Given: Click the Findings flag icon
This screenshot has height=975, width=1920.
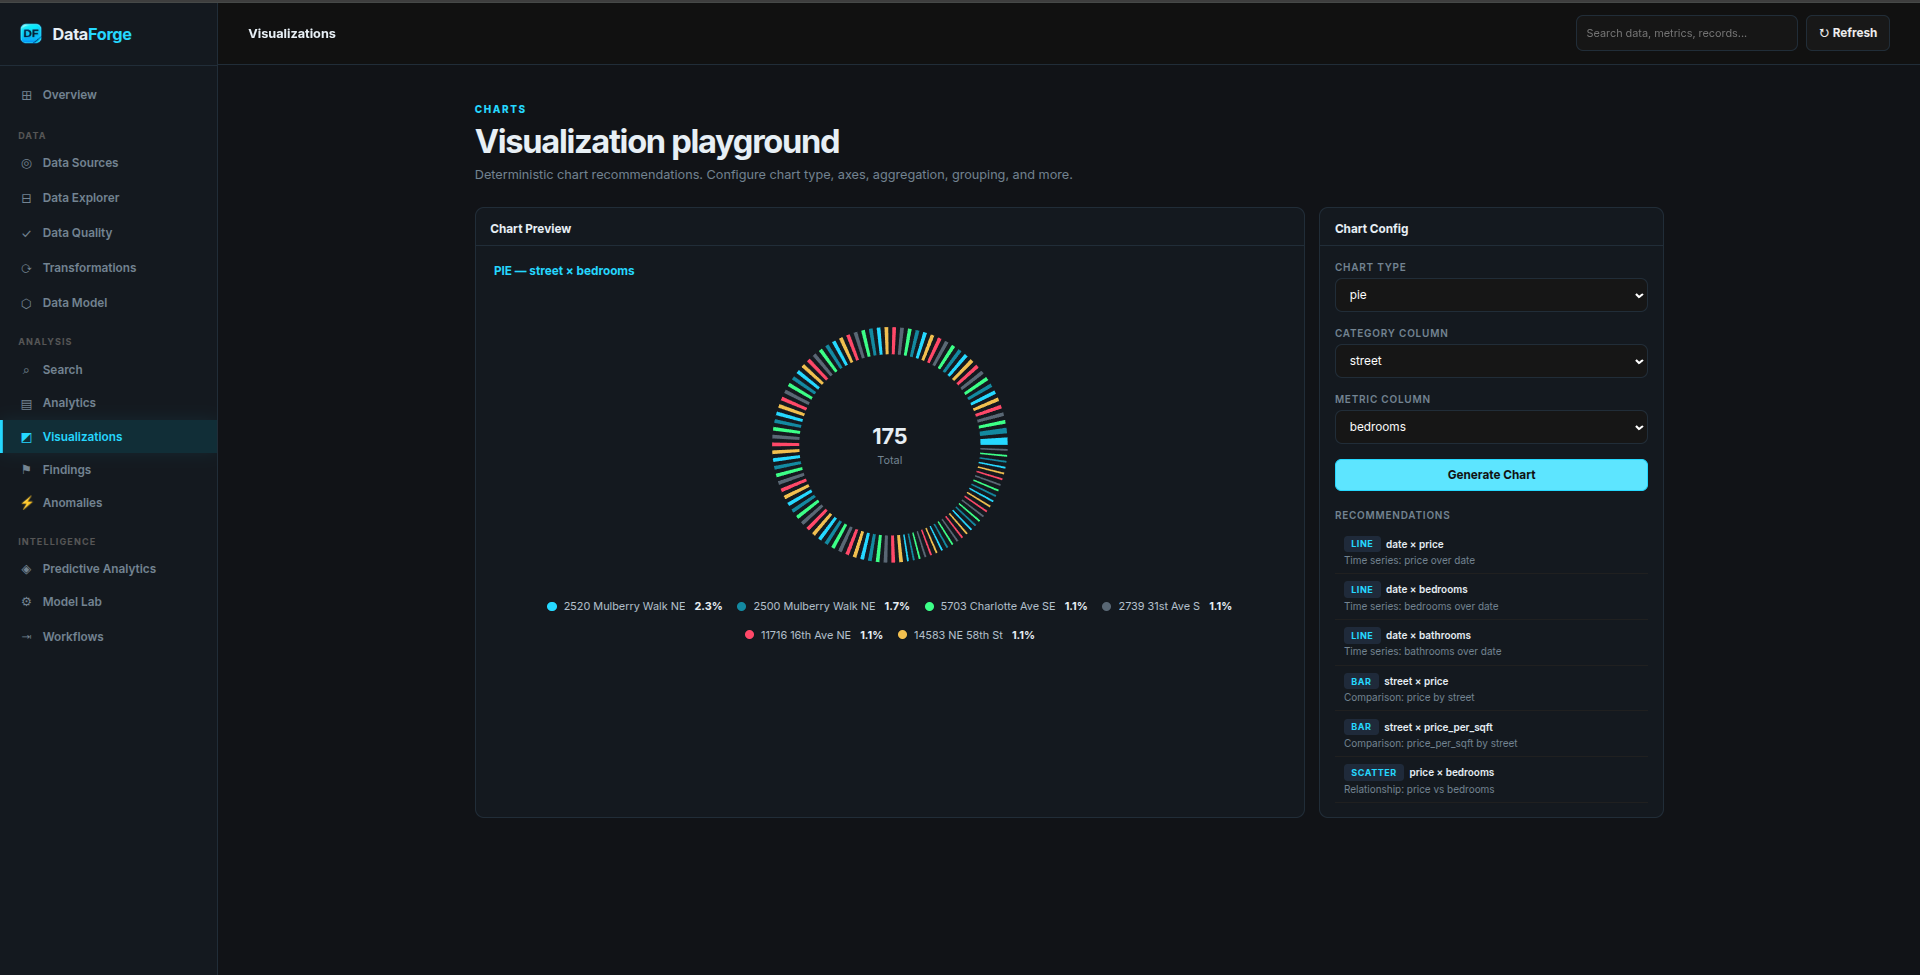Looking at the screenshot, I should 27,470.
